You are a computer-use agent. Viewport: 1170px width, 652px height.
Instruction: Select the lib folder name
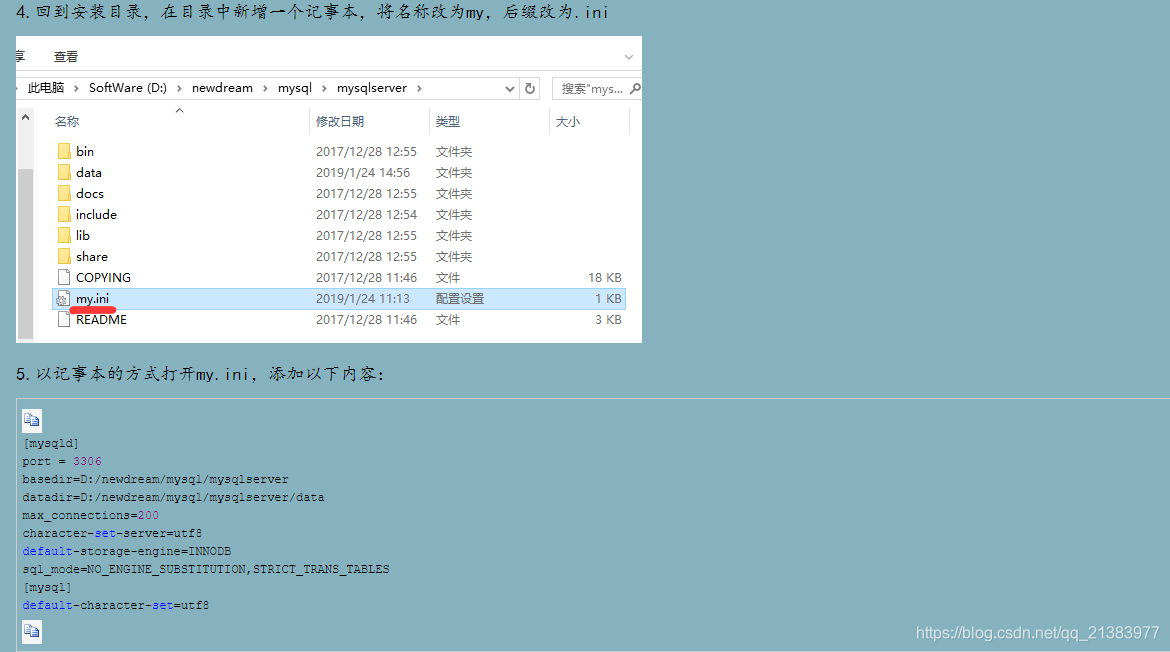coord(83,235)
